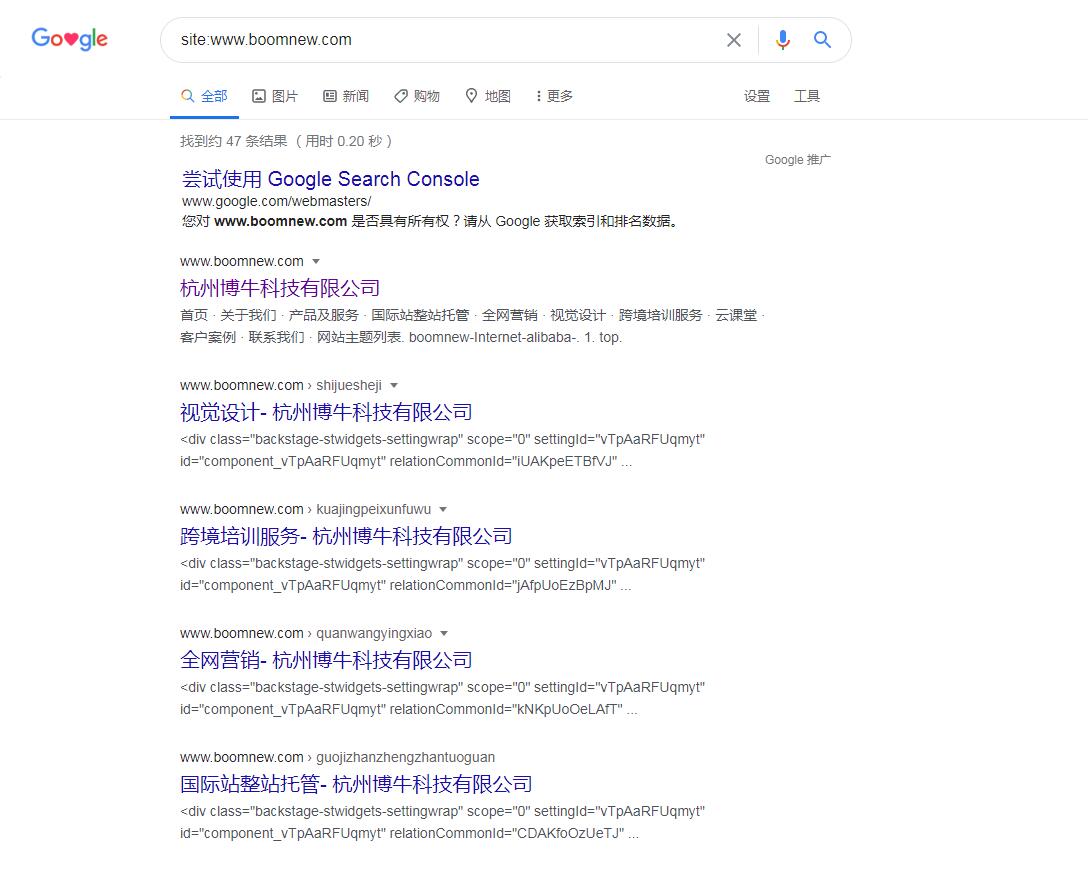Open 工具 (Tools) options
This screenshot has height=874, width=1088.
[x=807, y=96]
